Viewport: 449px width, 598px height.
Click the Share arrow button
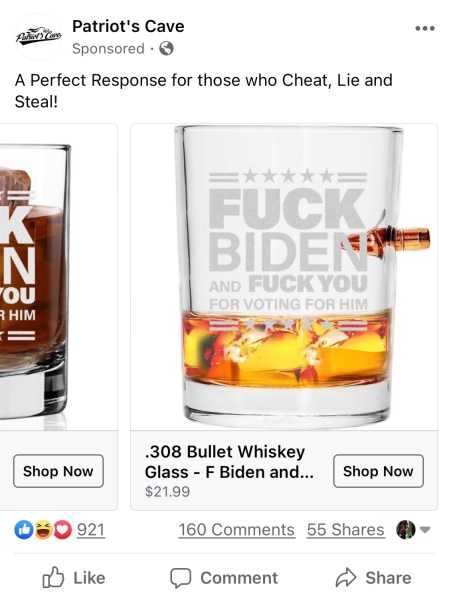click(x=373, y=578)
